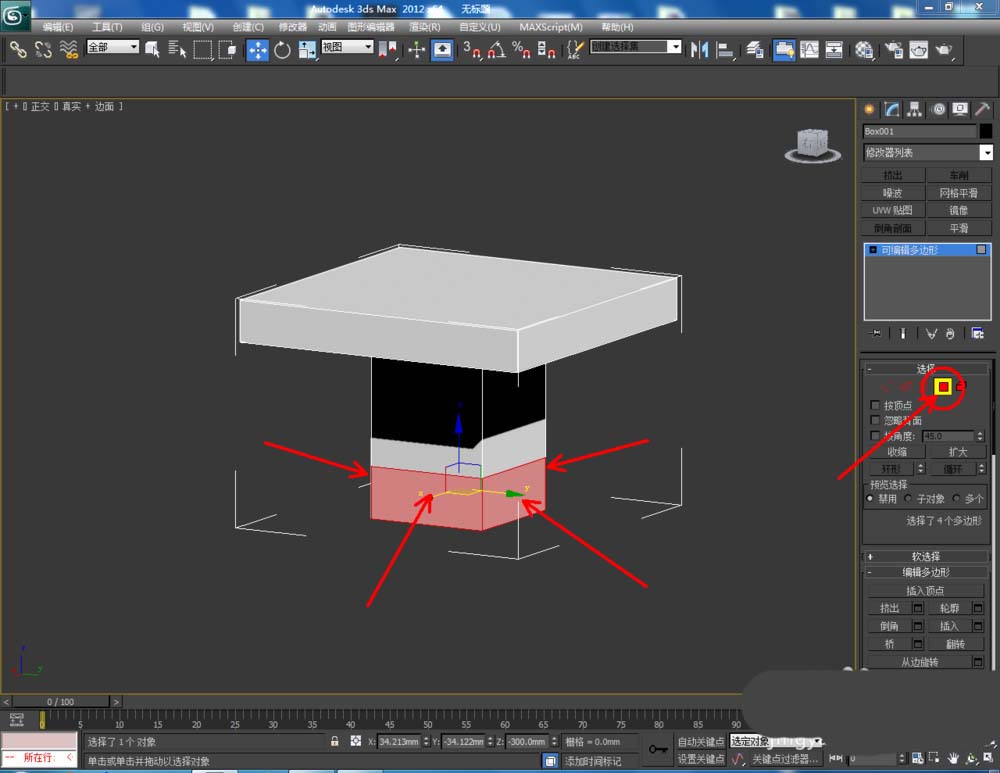1000x773 pixels.
Task: Switch to the Create command panel
Action: pos(869,109)
